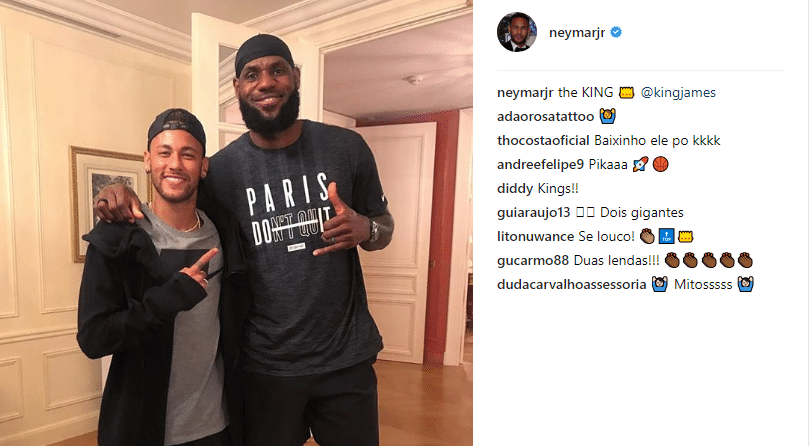The height and width of the screenshot is (446, 810).
Task: Open the gucarmo88 commenter profile
Action: pos(533,260)
